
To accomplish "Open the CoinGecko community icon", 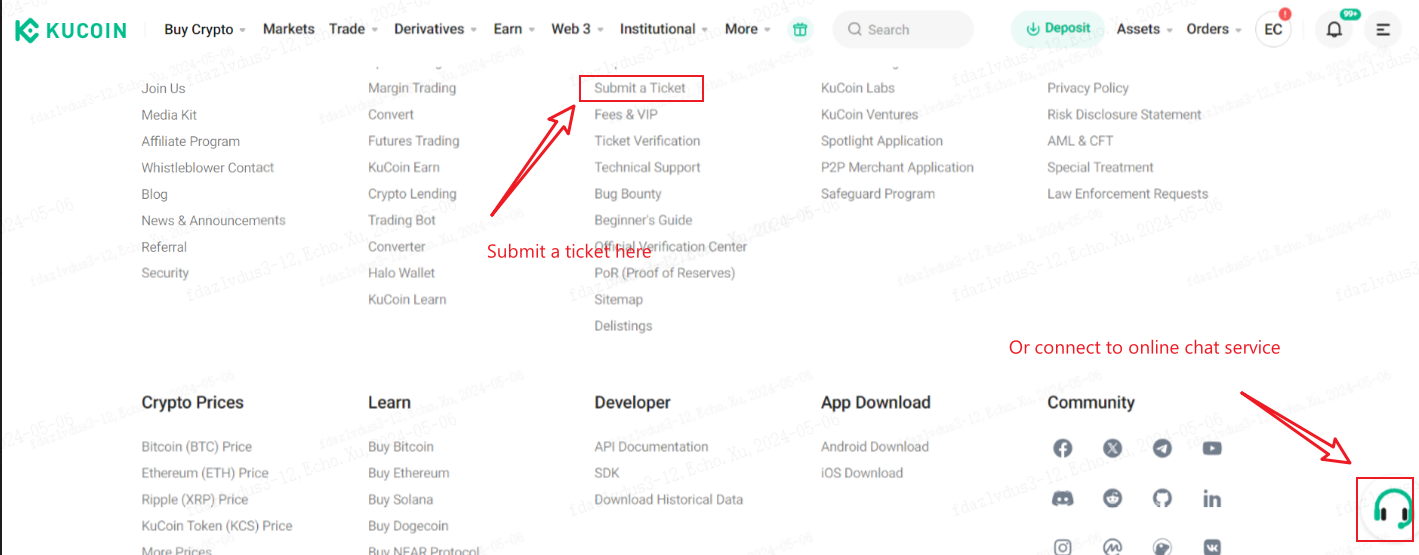I will (x=1162, y=546).
